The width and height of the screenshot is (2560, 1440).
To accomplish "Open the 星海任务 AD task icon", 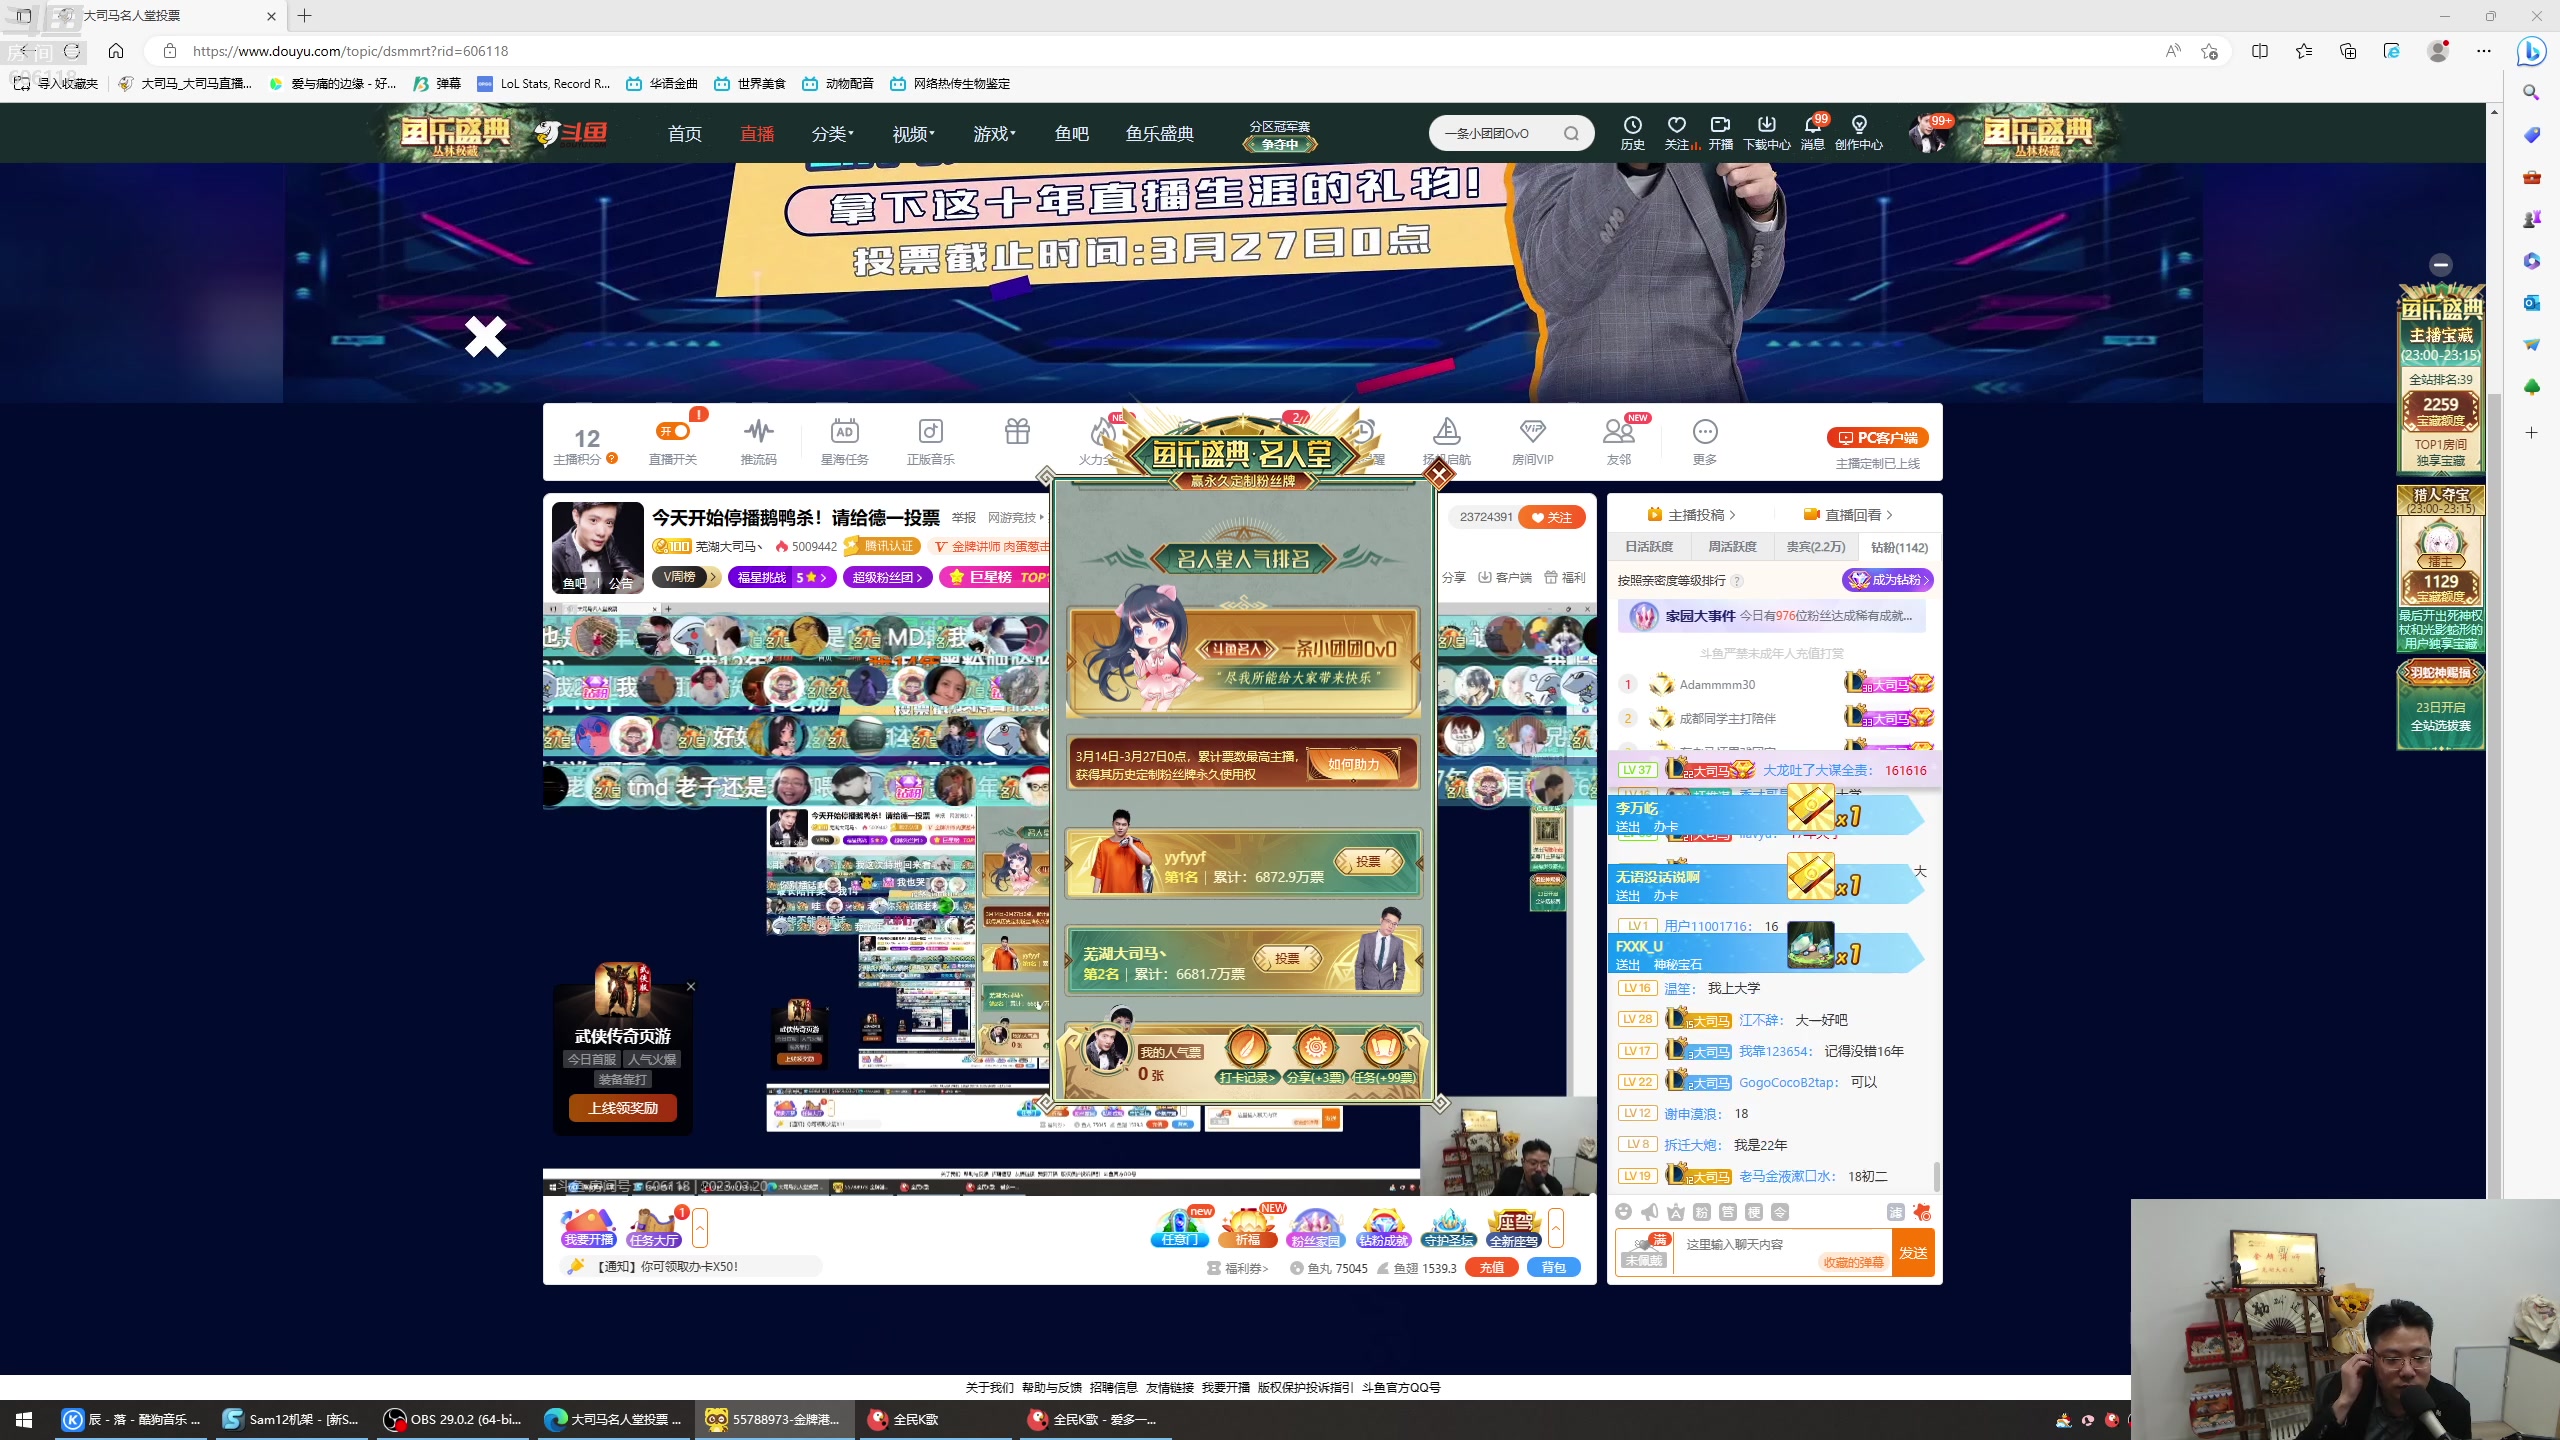I will [844, 431].
